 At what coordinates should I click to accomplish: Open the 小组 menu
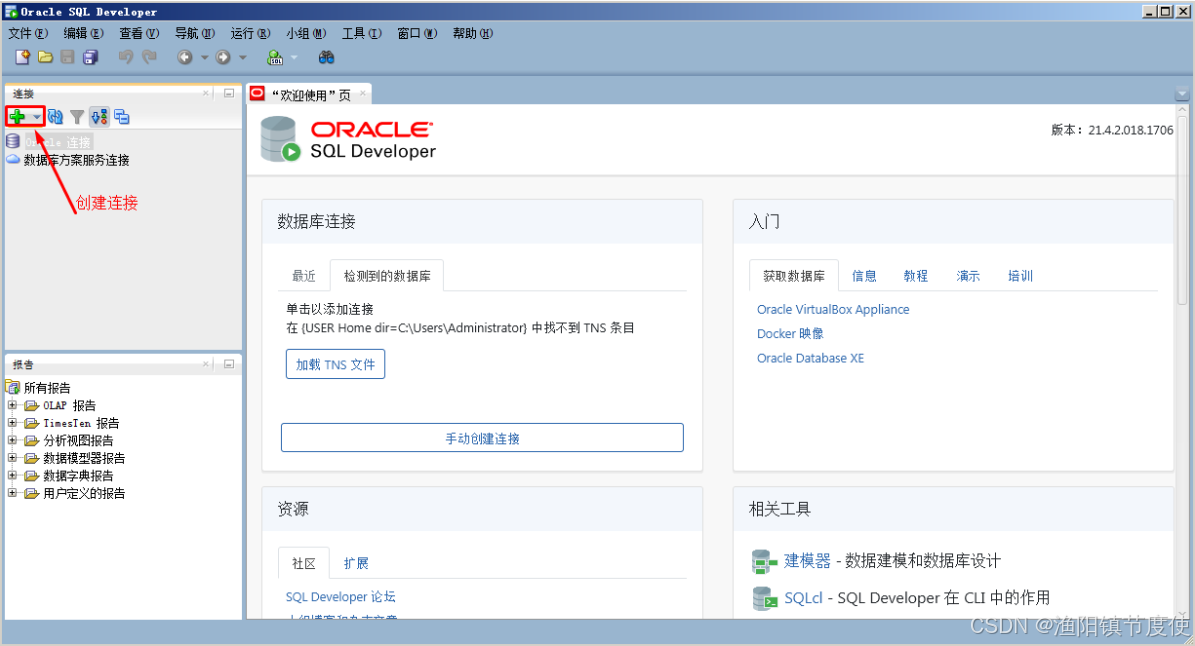coord(306,33)
